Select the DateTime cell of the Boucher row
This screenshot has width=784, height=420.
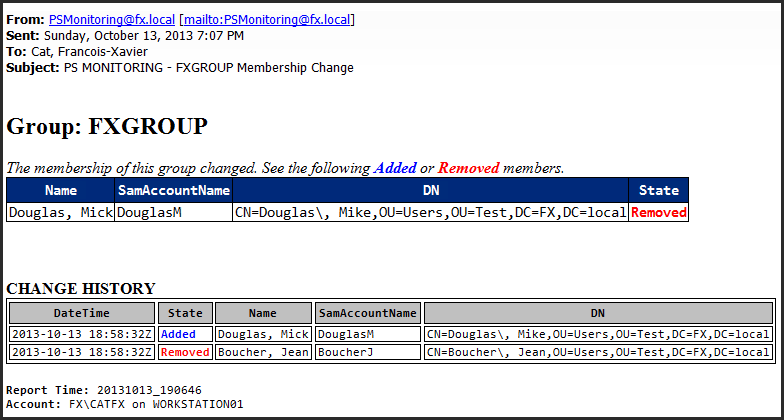pyautogui.click(x=82, y=352)
